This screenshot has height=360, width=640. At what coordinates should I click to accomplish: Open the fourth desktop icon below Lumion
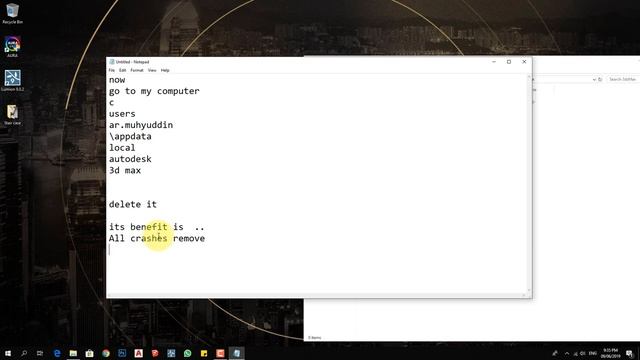12,115
